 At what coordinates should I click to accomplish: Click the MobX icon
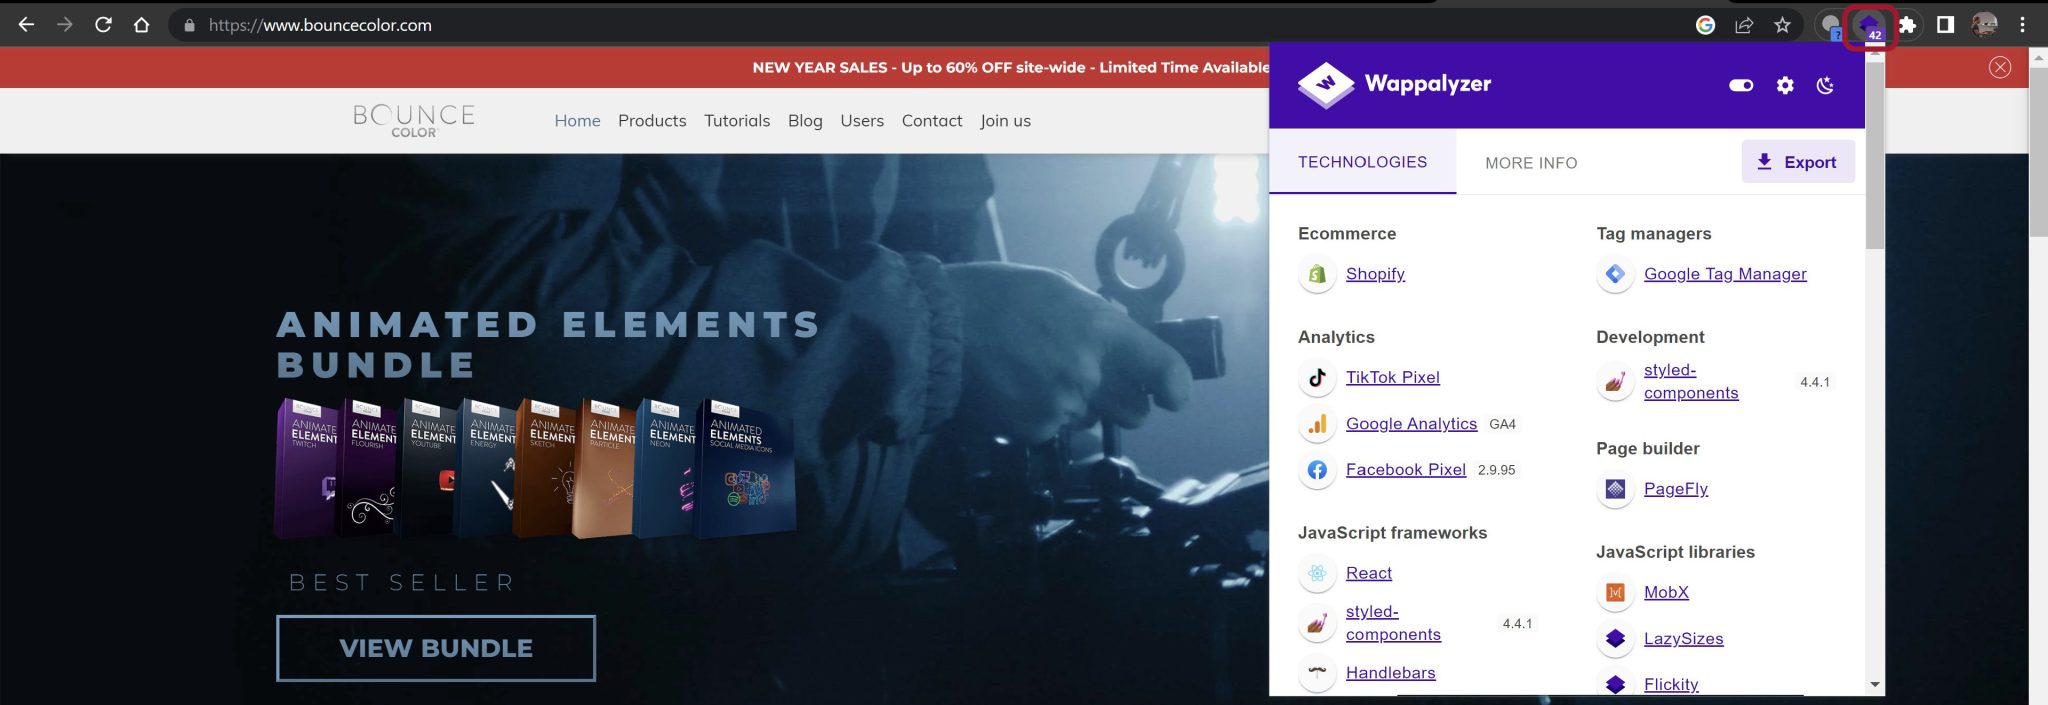point(1615,592)
